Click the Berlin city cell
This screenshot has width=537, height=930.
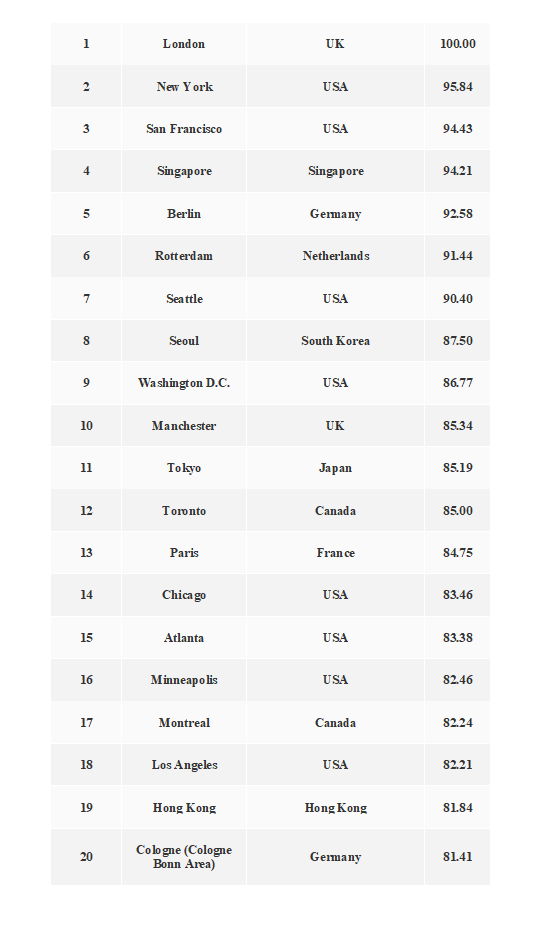pos(184,214)
